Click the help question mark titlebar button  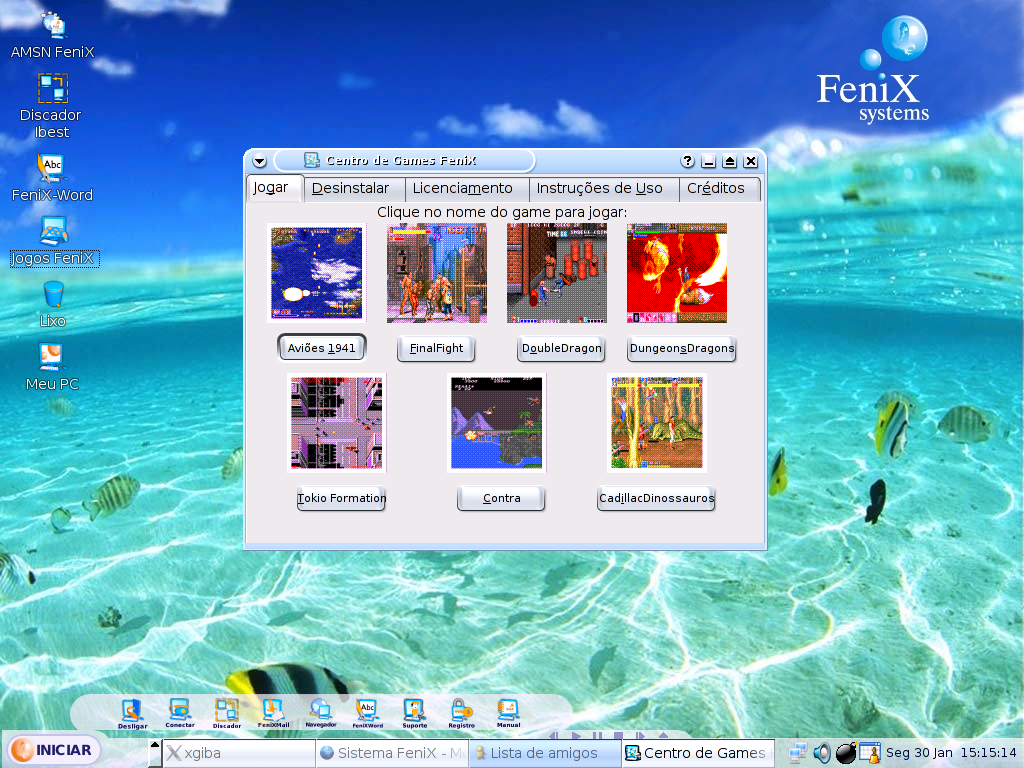(687, 161)
